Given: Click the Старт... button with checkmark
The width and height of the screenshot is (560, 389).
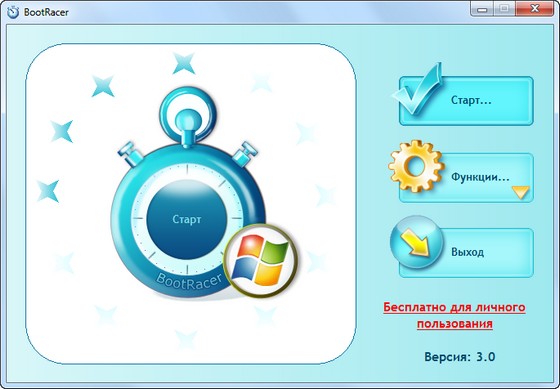Looking at the screenshot, I should coord(466,101).
